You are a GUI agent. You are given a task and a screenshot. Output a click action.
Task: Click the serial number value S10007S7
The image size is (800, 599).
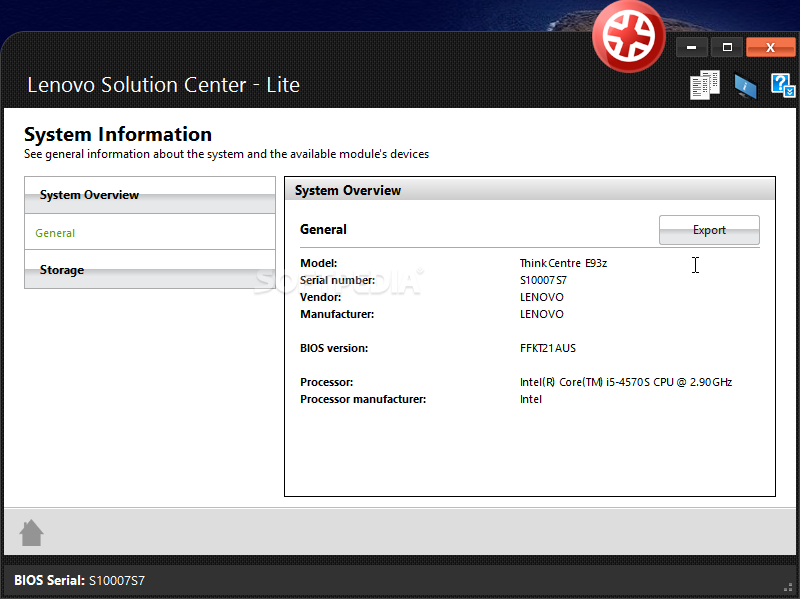pos(543,280)
